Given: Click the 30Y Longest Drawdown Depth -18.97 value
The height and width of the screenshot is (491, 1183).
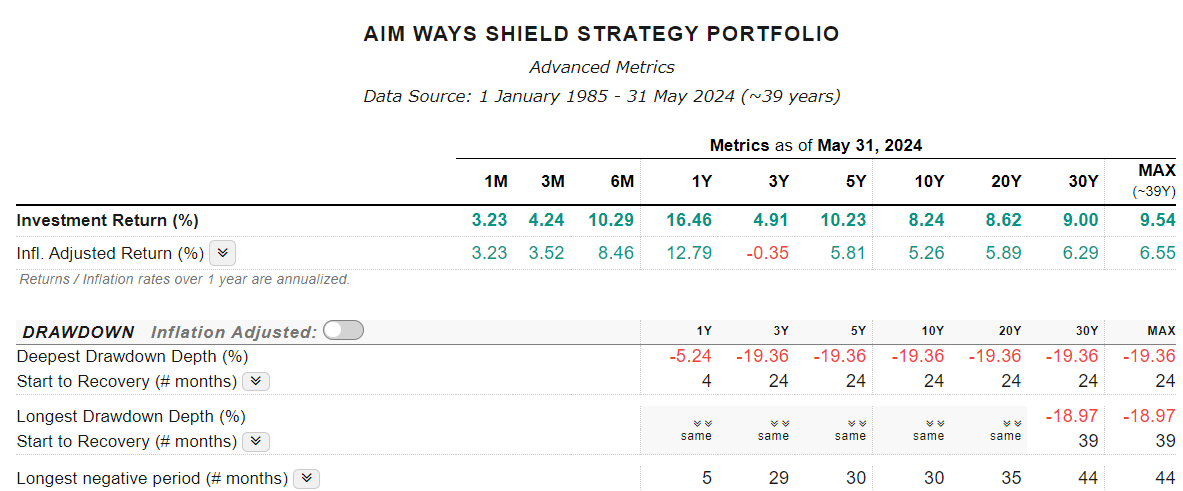Looking at the screenshot, I should (x=1072, y=416).
